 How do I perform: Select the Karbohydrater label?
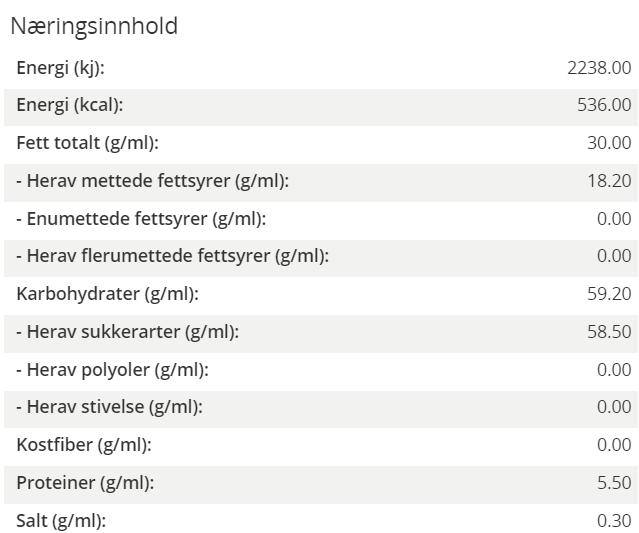coord(108,294)
